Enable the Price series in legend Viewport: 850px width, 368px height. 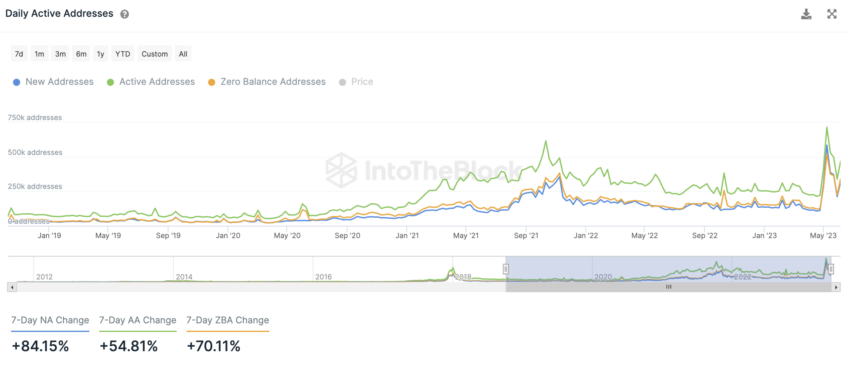tap(356, 82)
